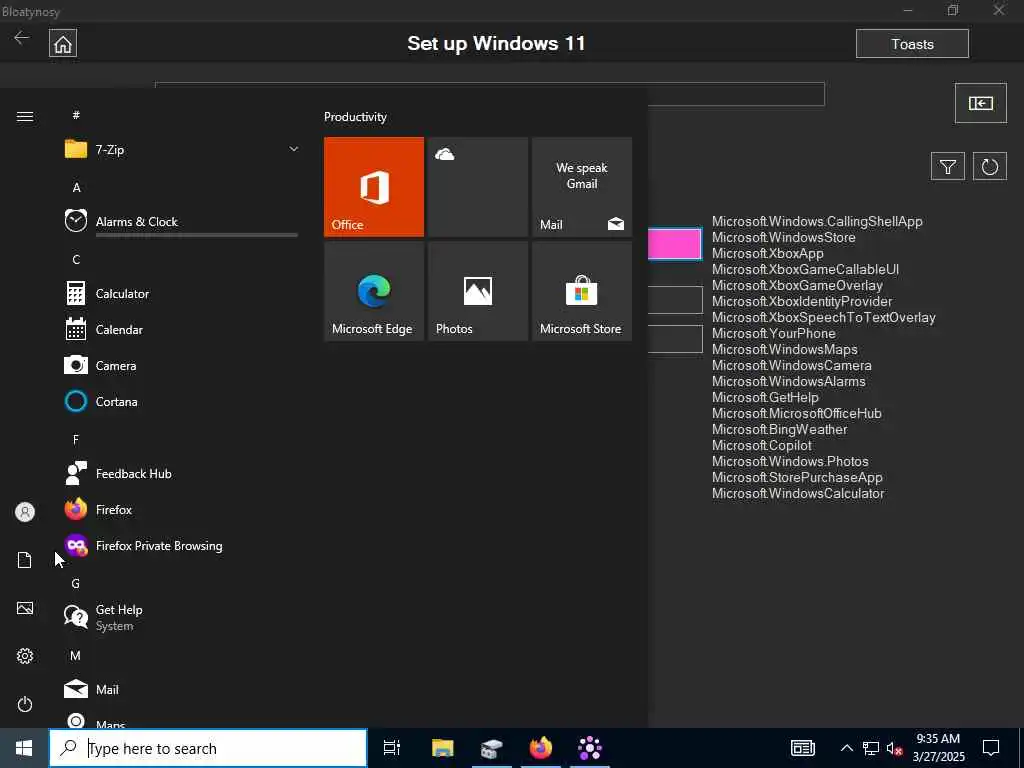
Task: Open the OneDrive cloud tile
Action: tap(477, 187)
